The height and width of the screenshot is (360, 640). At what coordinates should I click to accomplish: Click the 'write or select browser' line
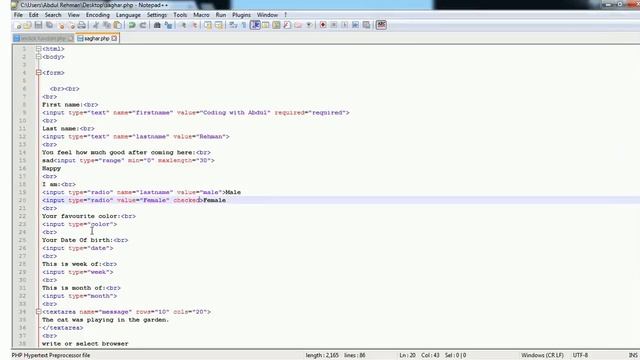tap(85, 344)
